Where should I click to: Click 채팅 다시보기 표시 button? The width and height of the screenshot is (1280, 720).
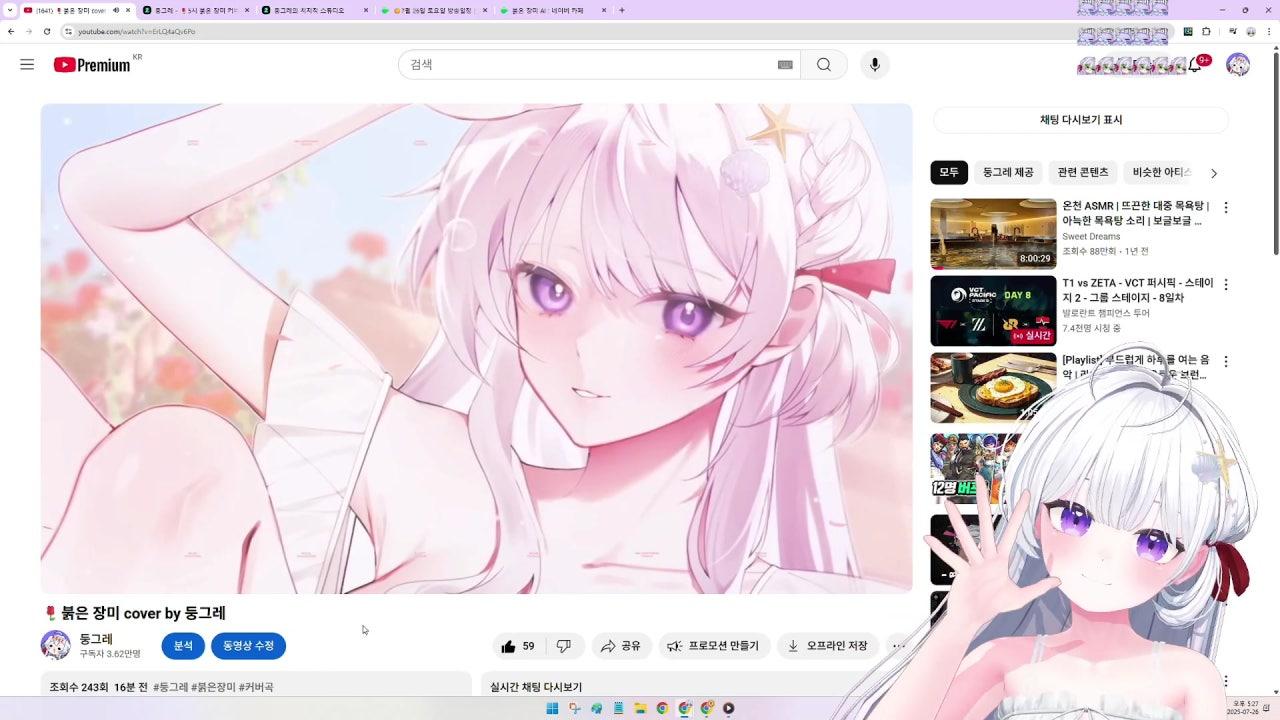tap(1081, 120)
